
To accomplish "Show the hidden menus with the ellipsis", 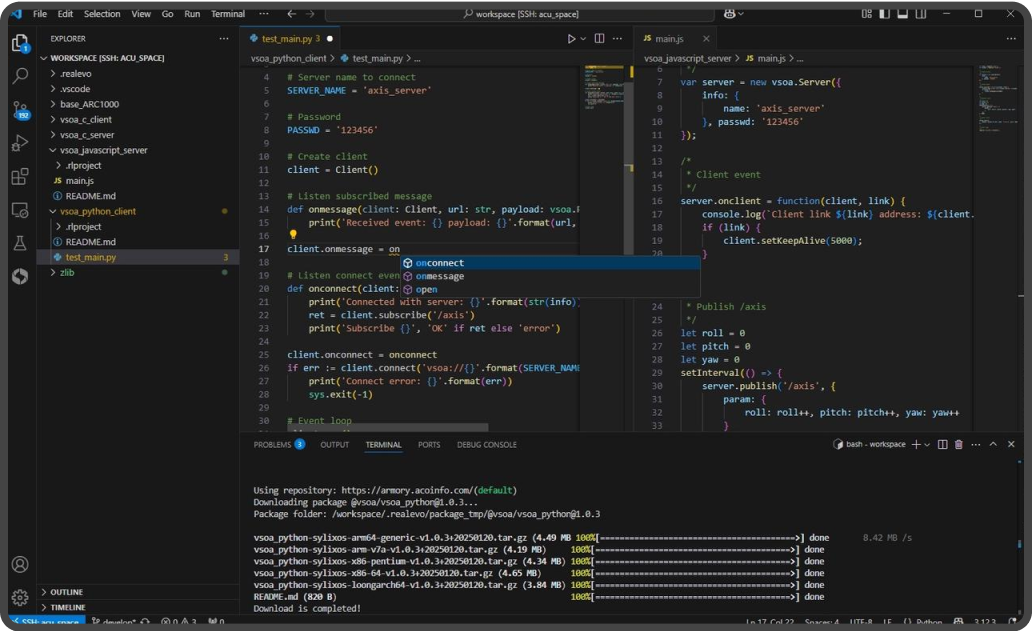I will 264,14.
